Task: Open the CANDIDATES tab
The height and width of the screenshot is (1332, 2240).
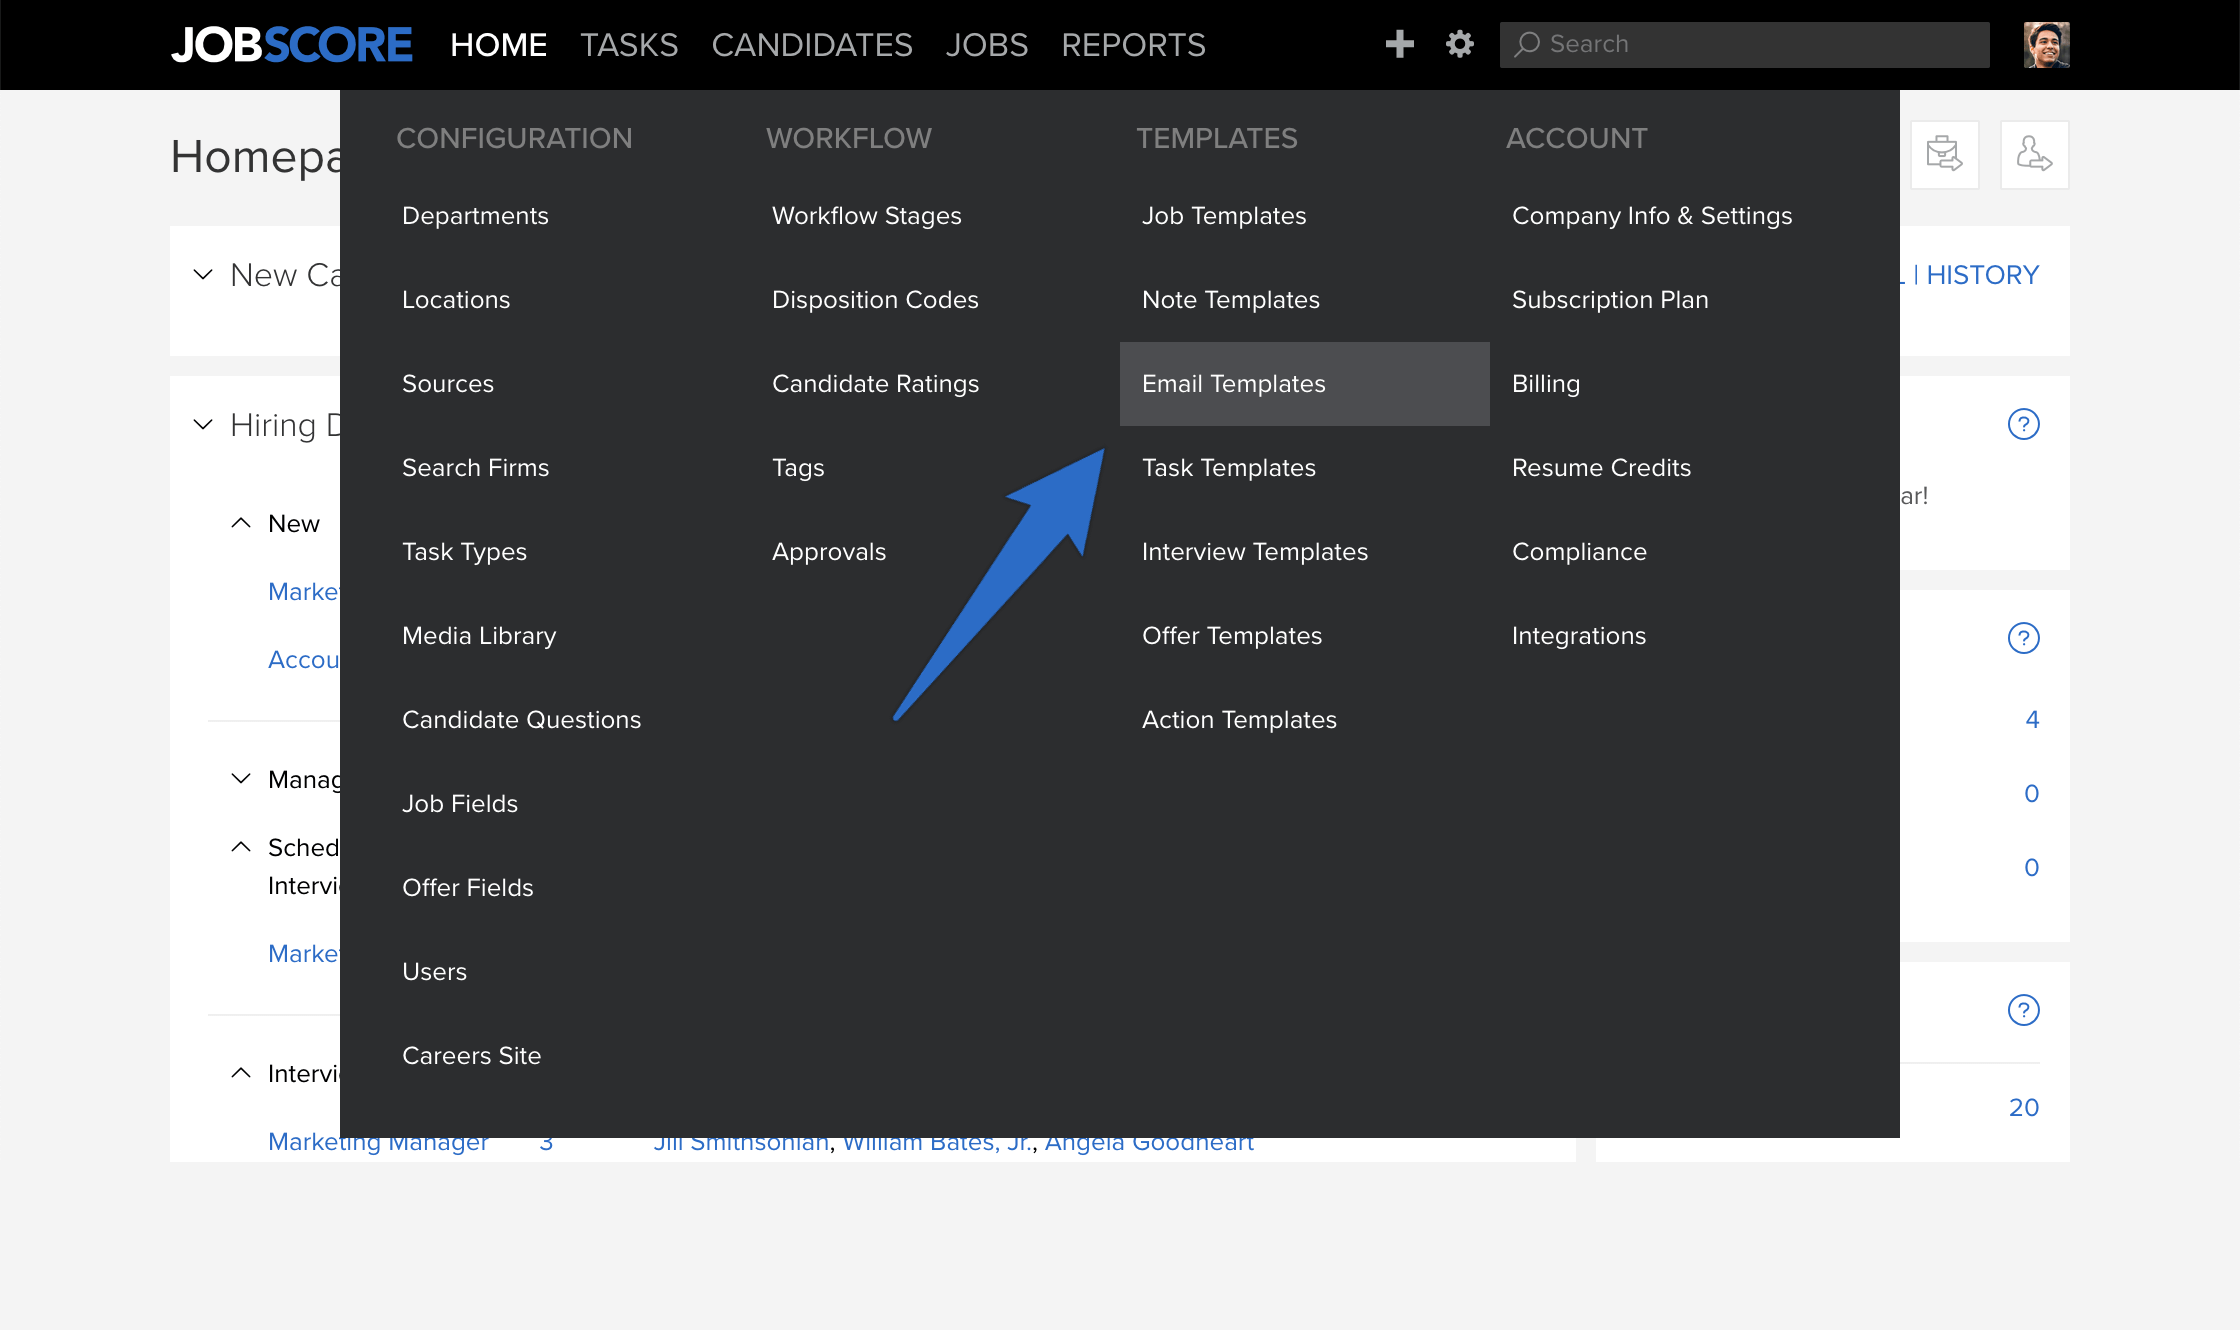Action: coord(812,45)
